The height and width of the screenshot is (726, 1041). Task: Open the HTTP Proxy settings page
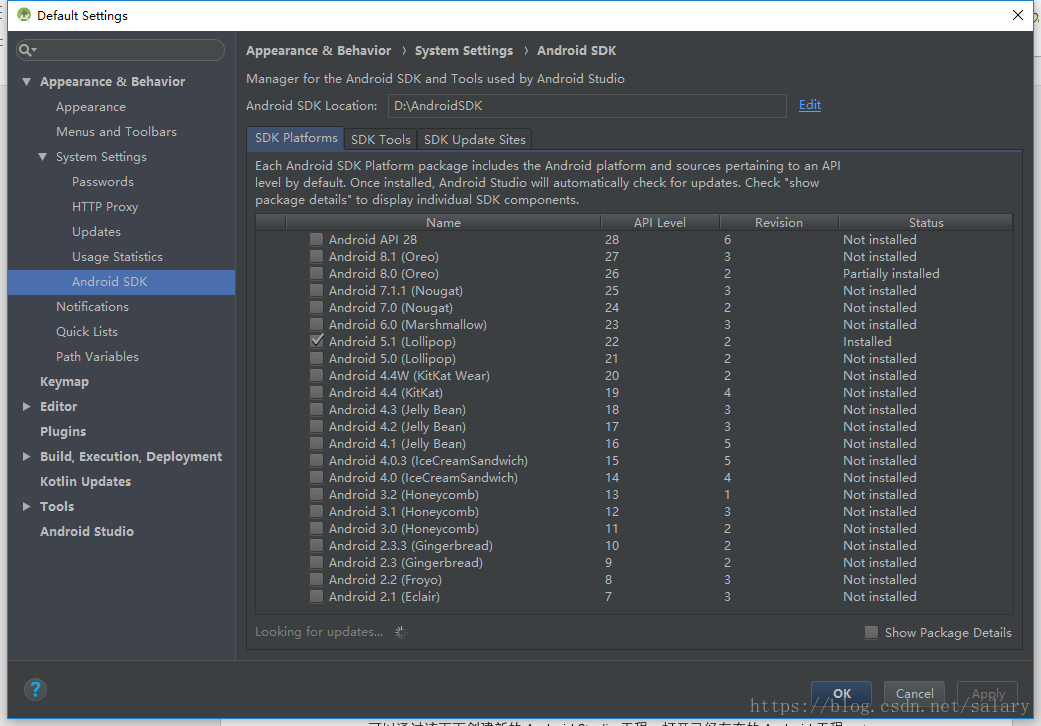(105, 206)
